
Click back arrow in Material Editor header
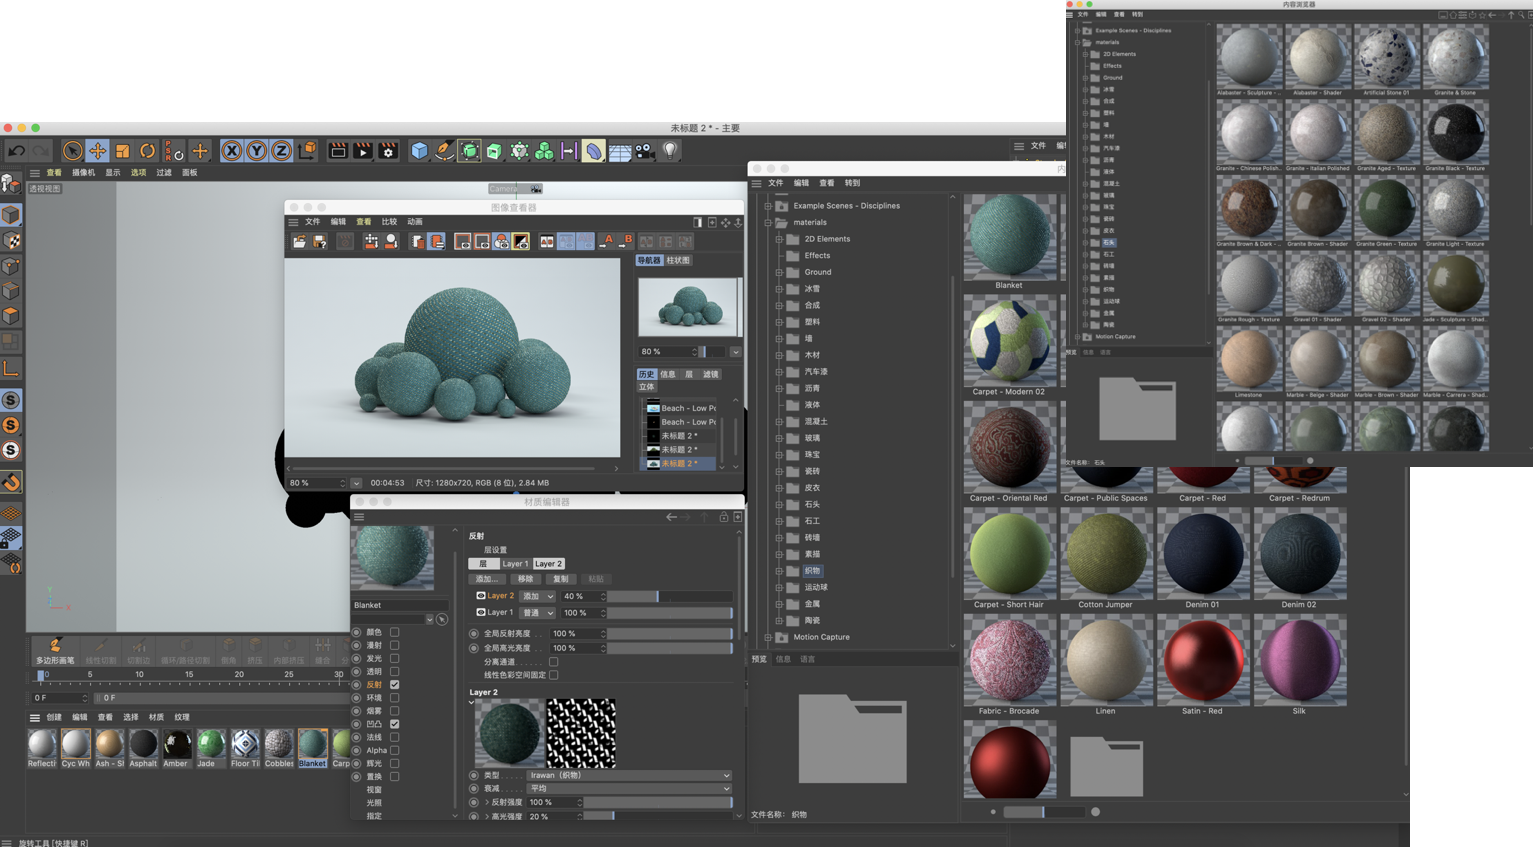point(671,517)
